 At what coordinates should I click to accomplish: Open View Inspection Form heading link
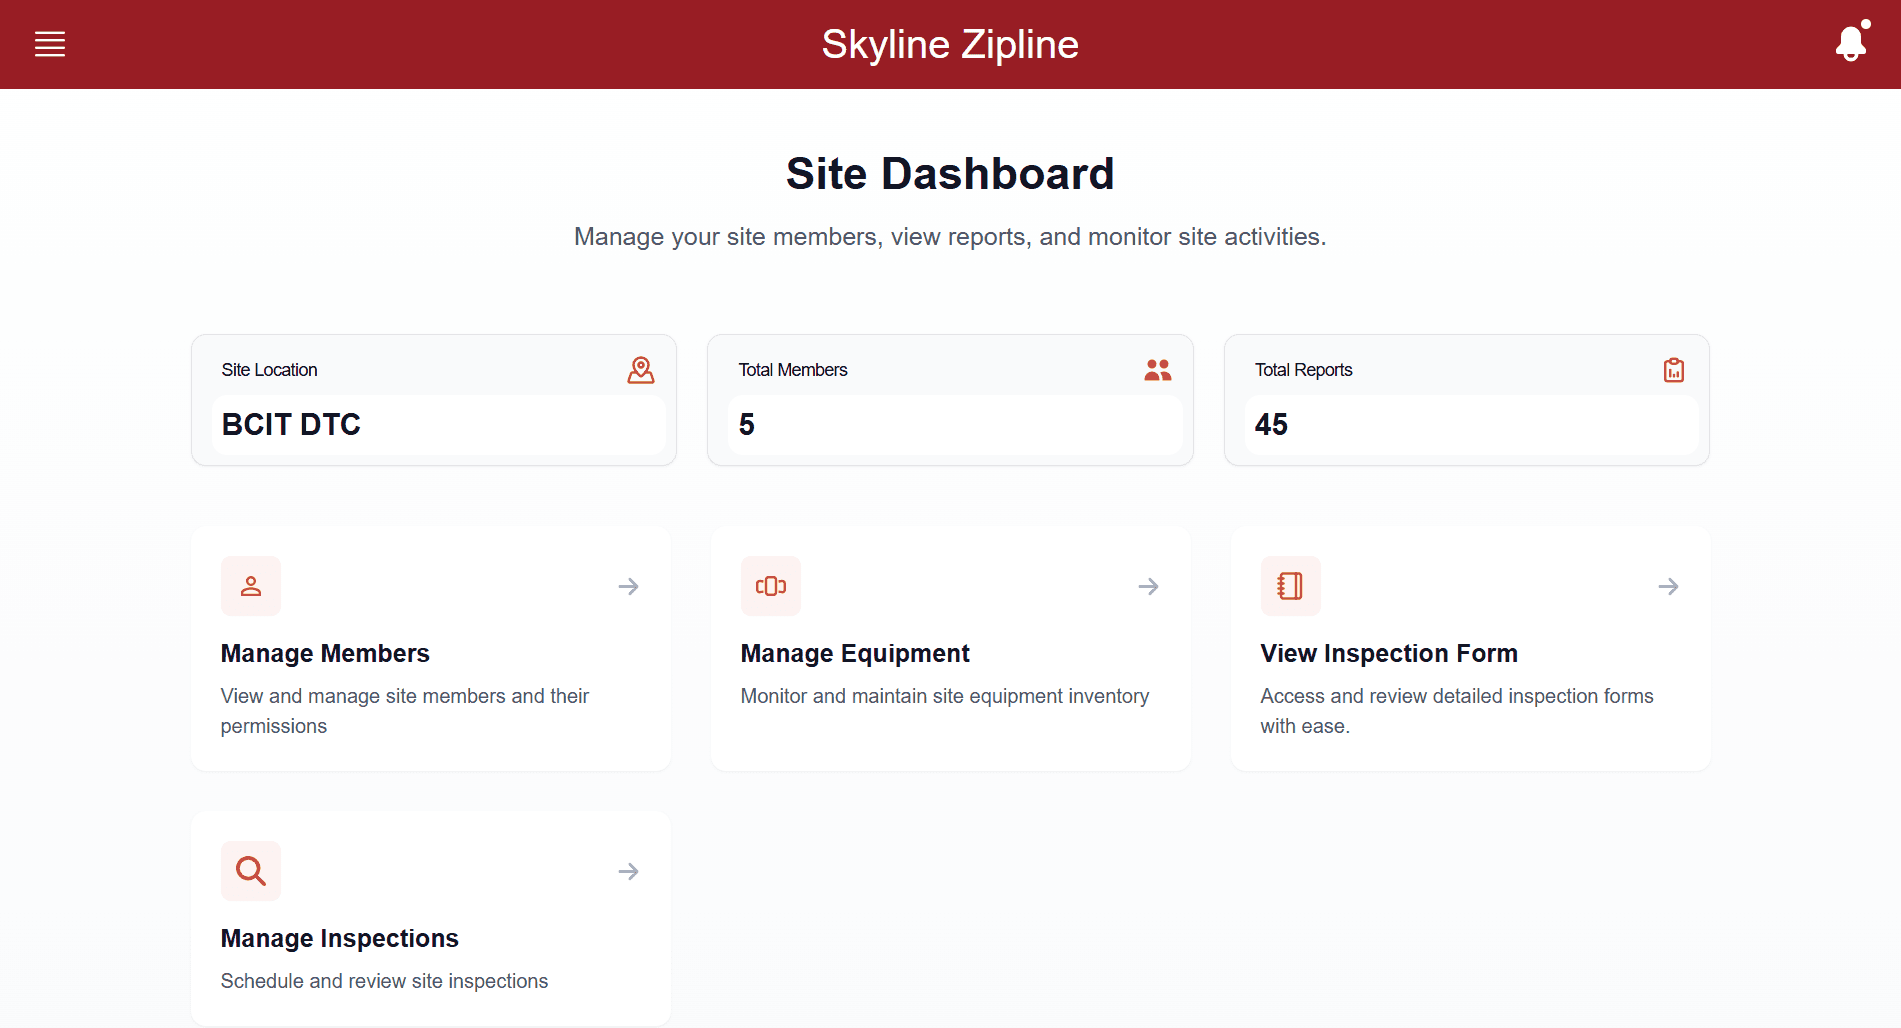tap(1389, 653)
